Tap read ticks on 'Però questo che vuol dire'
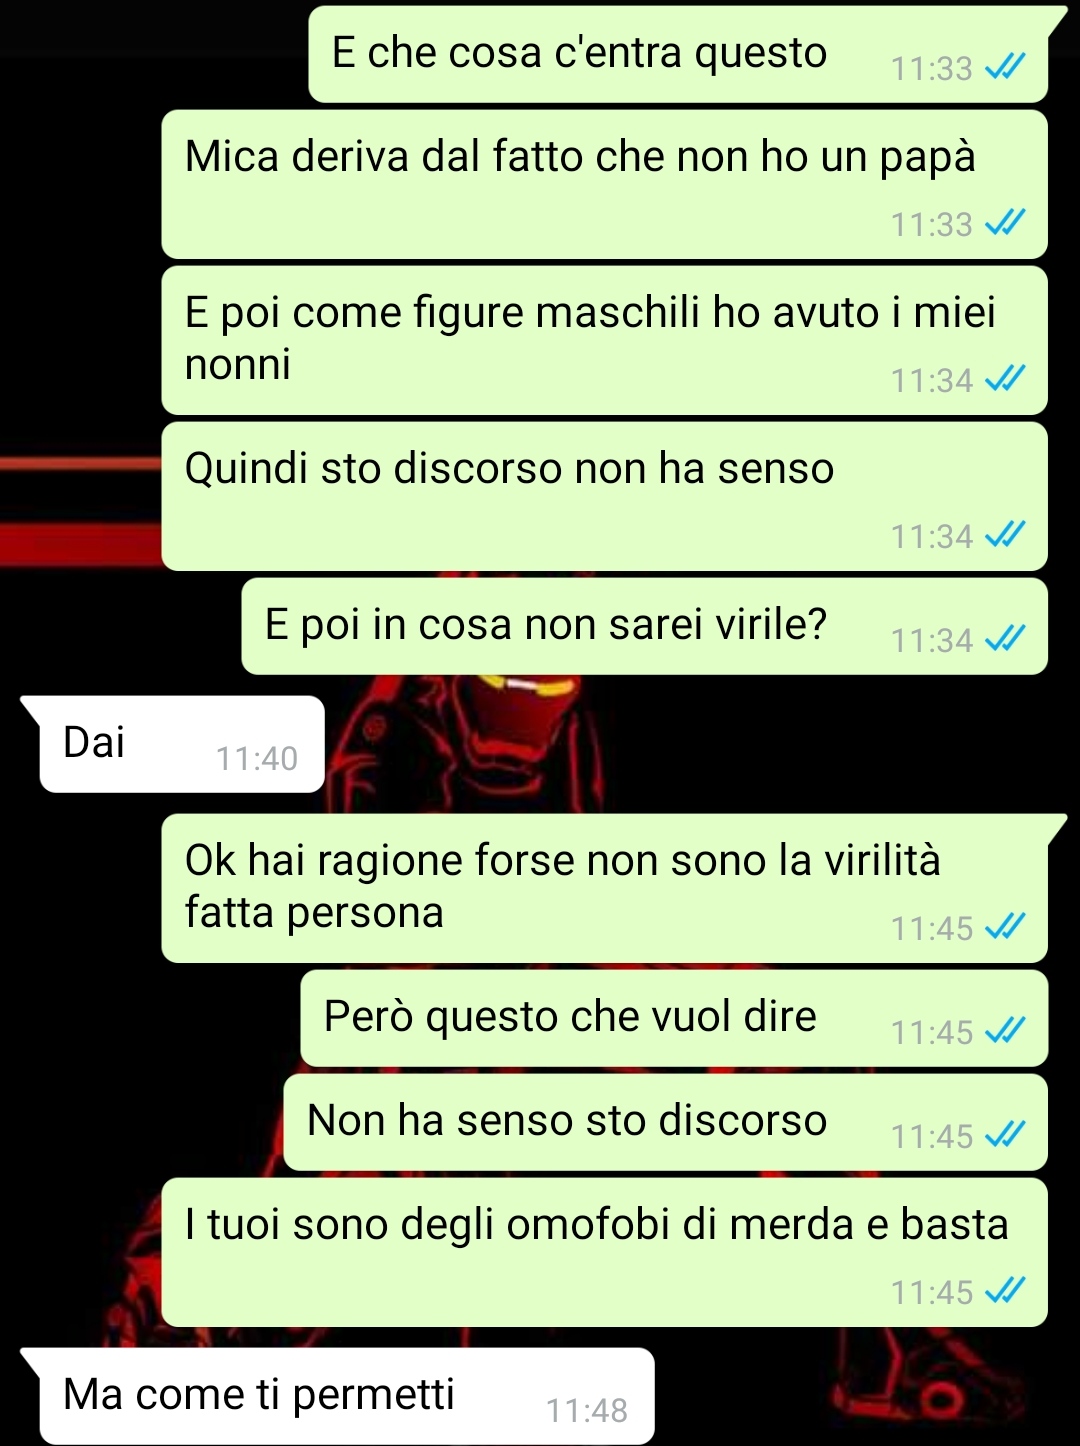Viewport: 1080px width, 1446px height. [1004, 1032]
